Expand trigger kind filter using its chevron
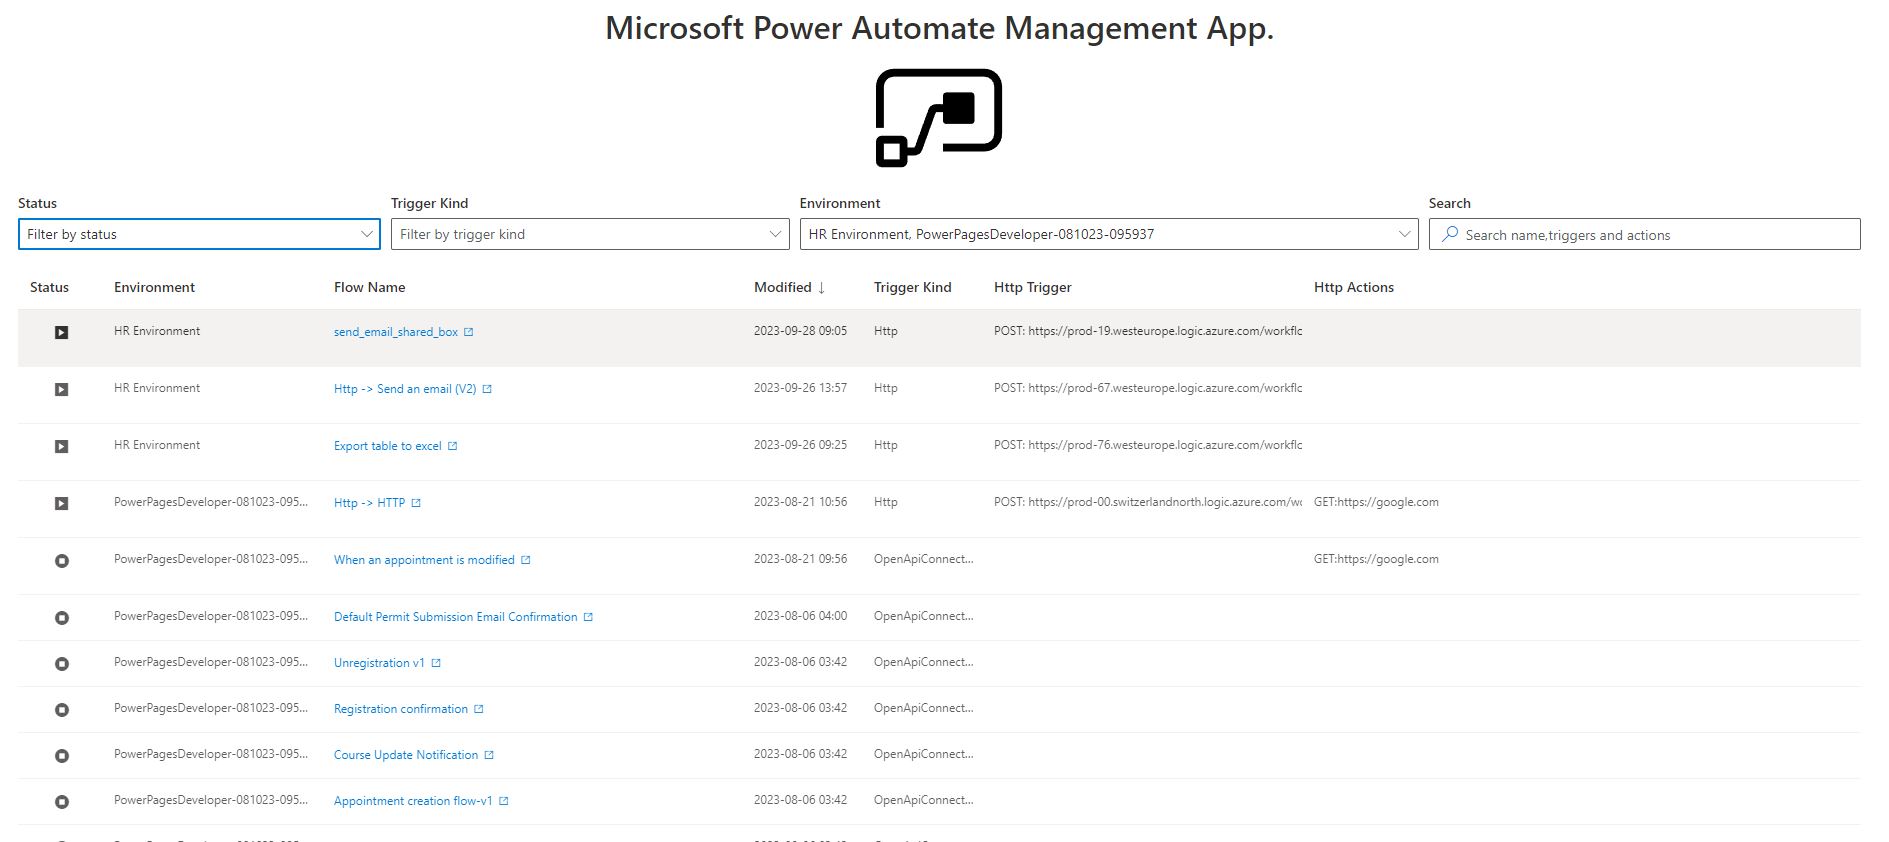1889x842 pixels. [776, 234]
